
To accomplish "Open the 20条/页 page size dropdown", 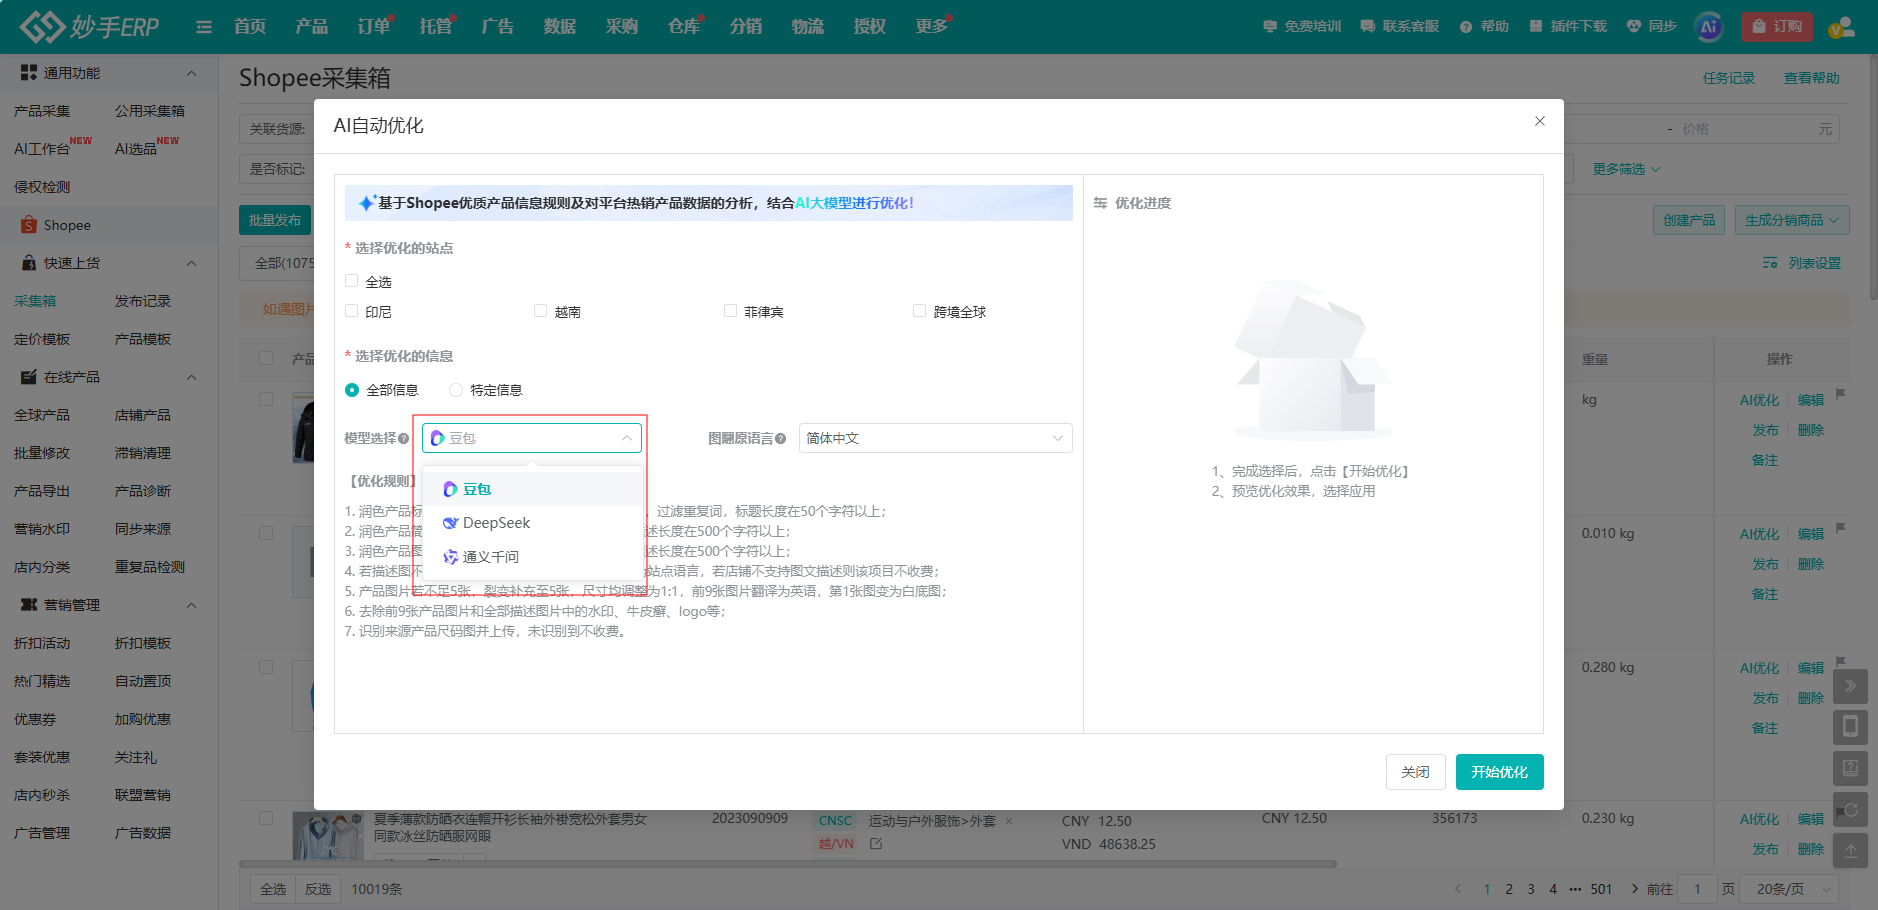I will (1790, 889).
